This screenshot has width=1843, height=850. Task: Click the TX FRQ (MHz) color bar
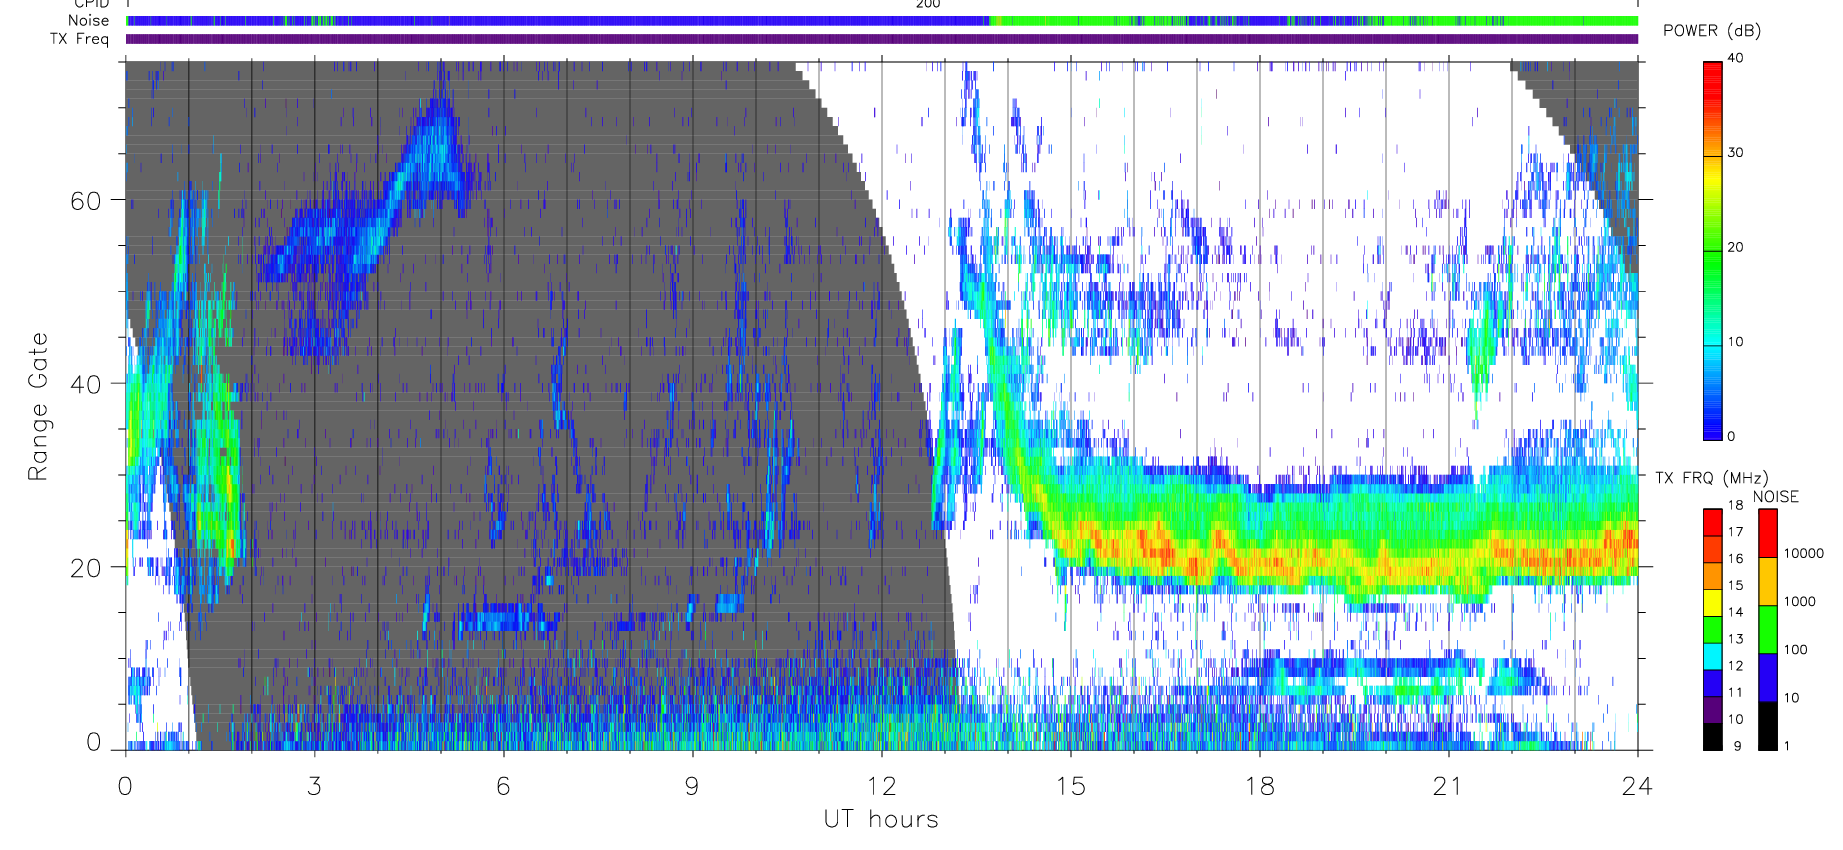point(1713,630)
